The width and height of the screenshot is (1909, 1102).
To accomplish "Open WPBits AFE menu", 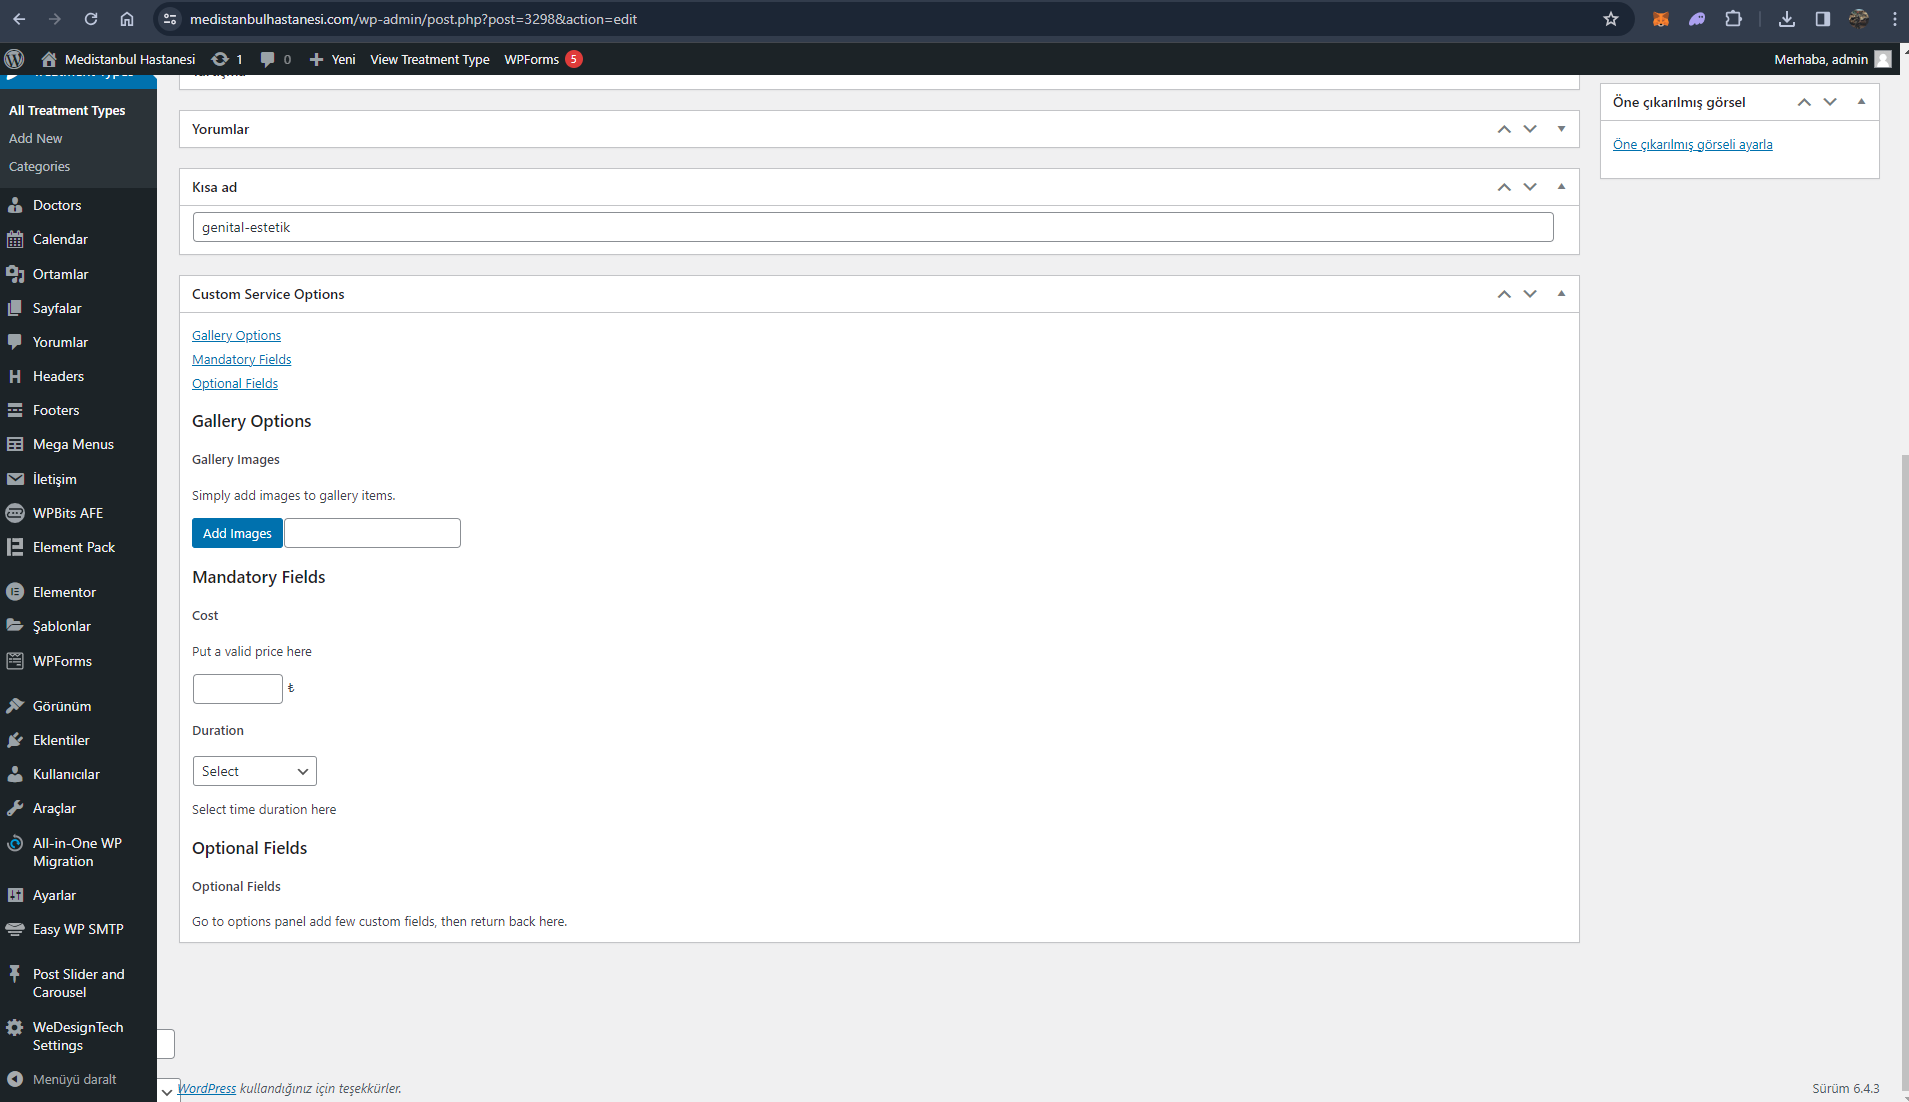I will [x=68, y=513].
